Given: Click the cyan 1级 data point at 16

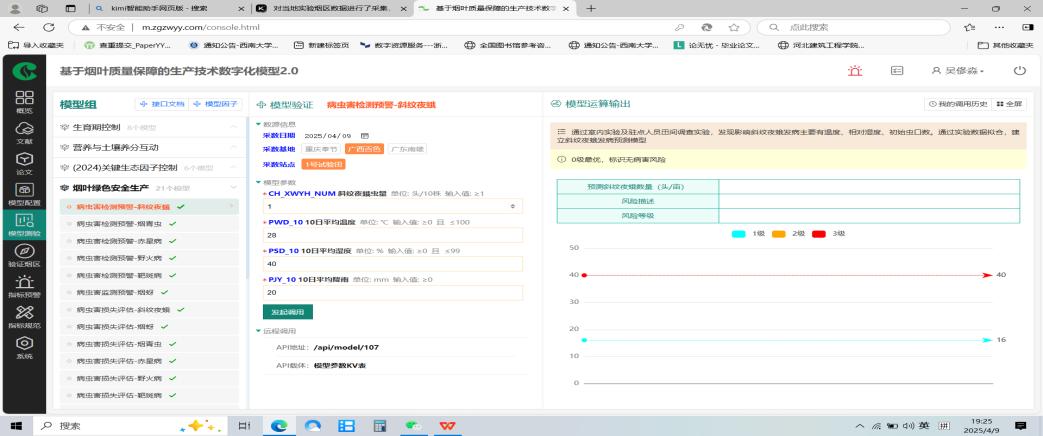Looking at the screenshot, I should (x=583, y=340).
